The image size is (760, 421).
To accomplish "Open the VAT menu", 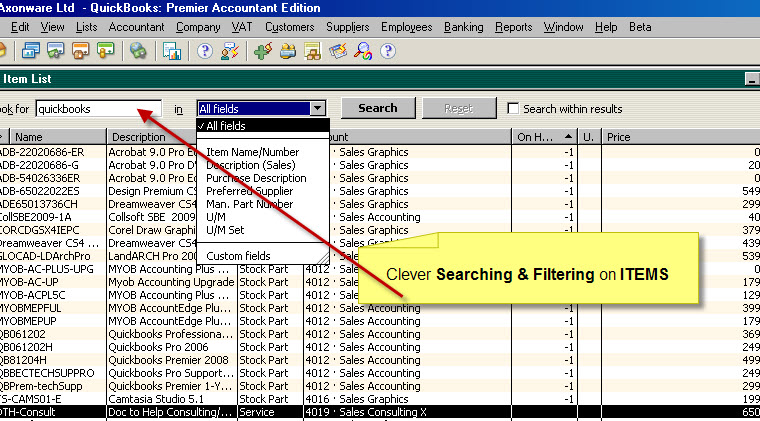I will pos(241,27).
